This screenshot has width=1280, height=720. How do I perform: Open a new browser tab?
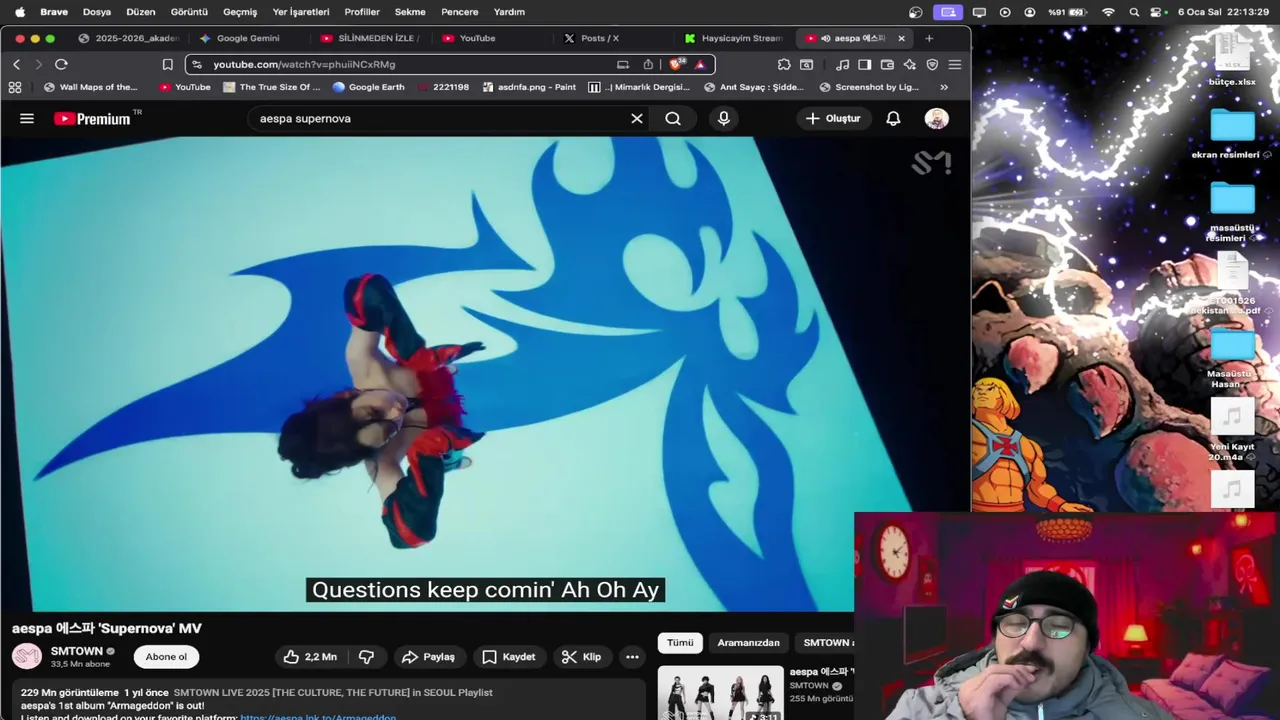tap(929, 38)
